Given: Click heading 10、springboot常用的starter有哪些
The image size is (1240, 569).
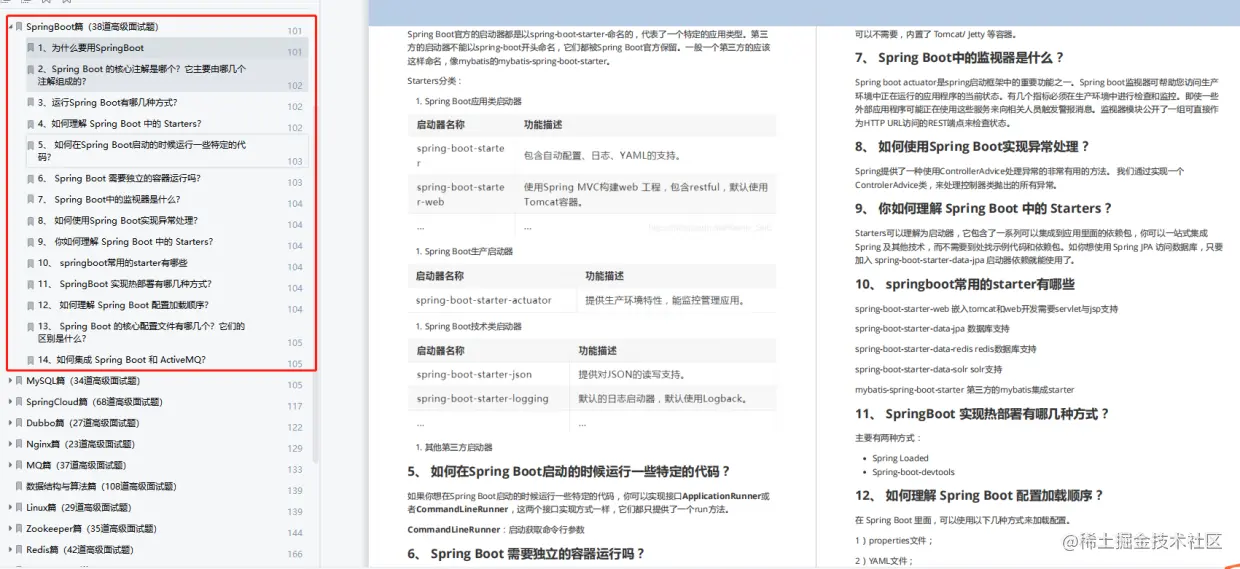Looking at the screenshot, I should coord(965,284).
